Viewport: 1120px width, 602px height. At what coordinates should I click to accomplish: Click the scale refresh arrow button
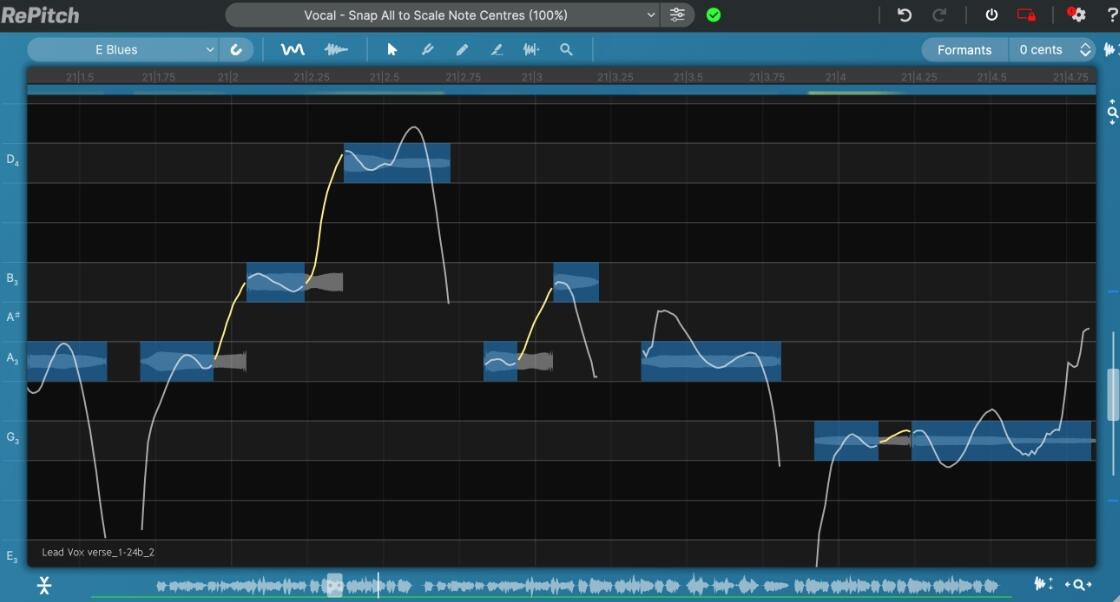236,50
